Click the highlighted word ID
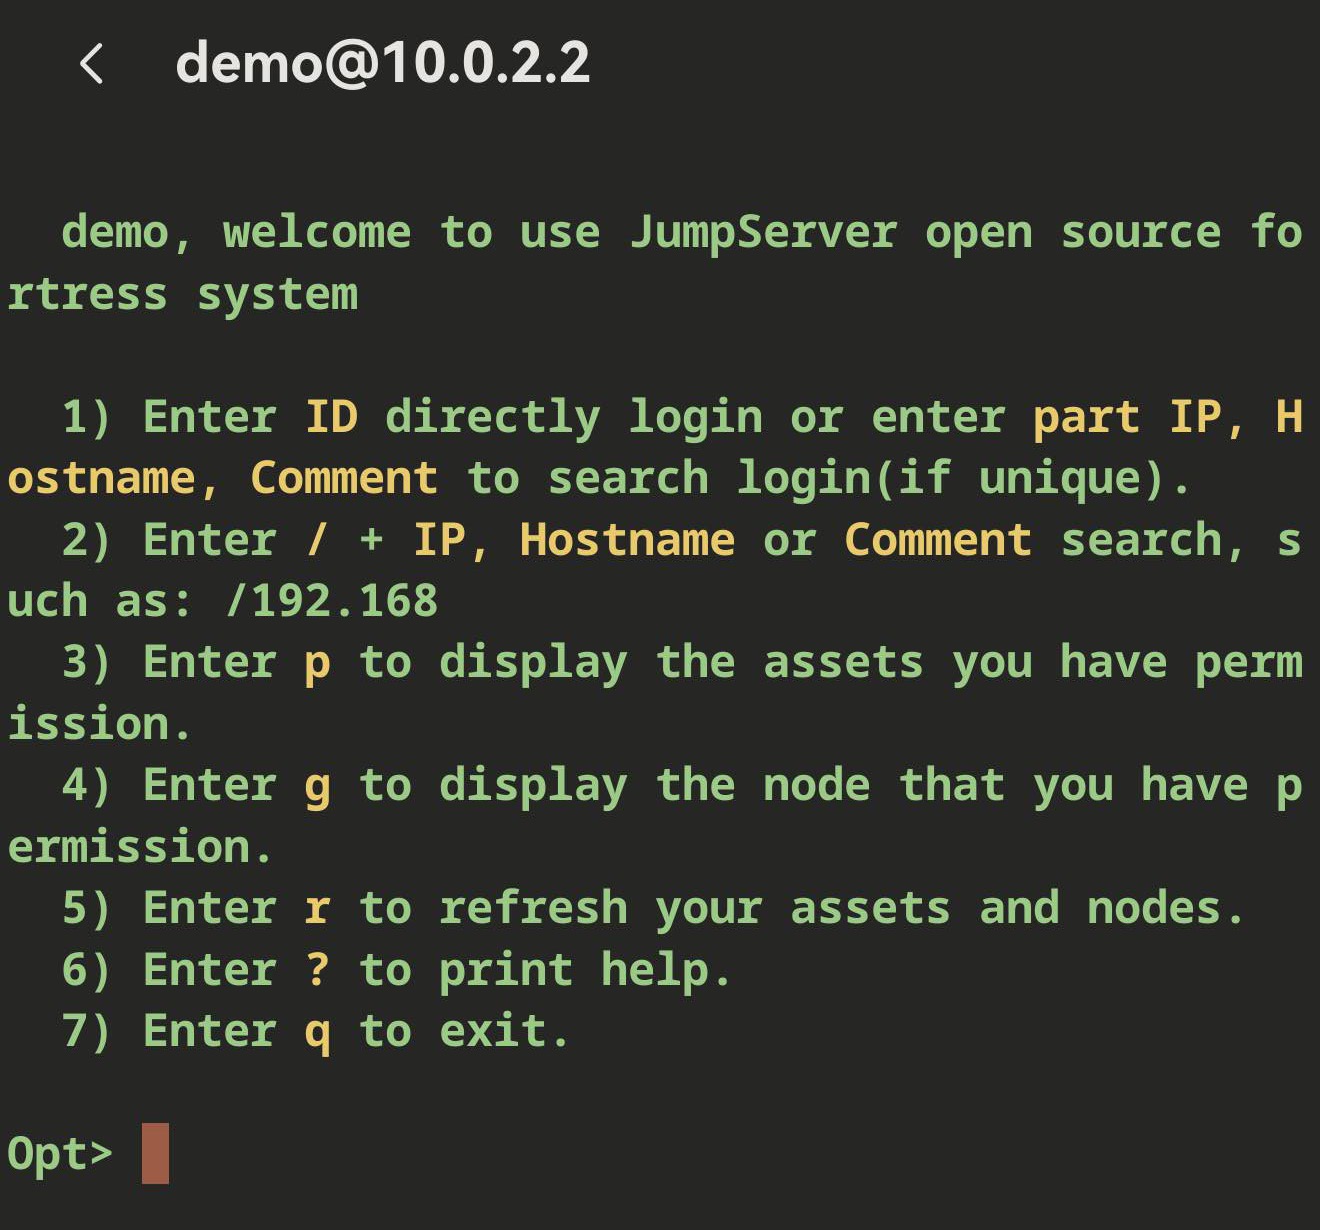1320x1230 pixels. 331,417
